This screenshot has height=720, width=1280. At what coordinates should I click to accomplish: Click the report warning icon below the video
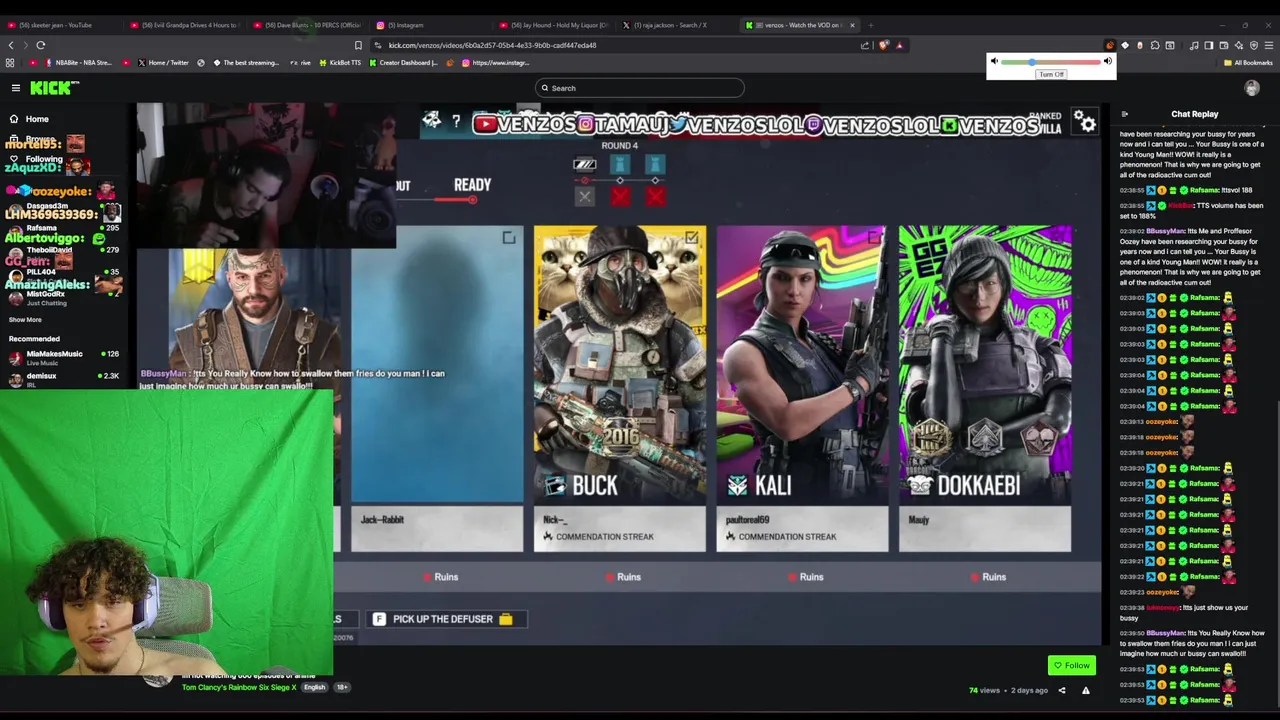coord(1085,690)
